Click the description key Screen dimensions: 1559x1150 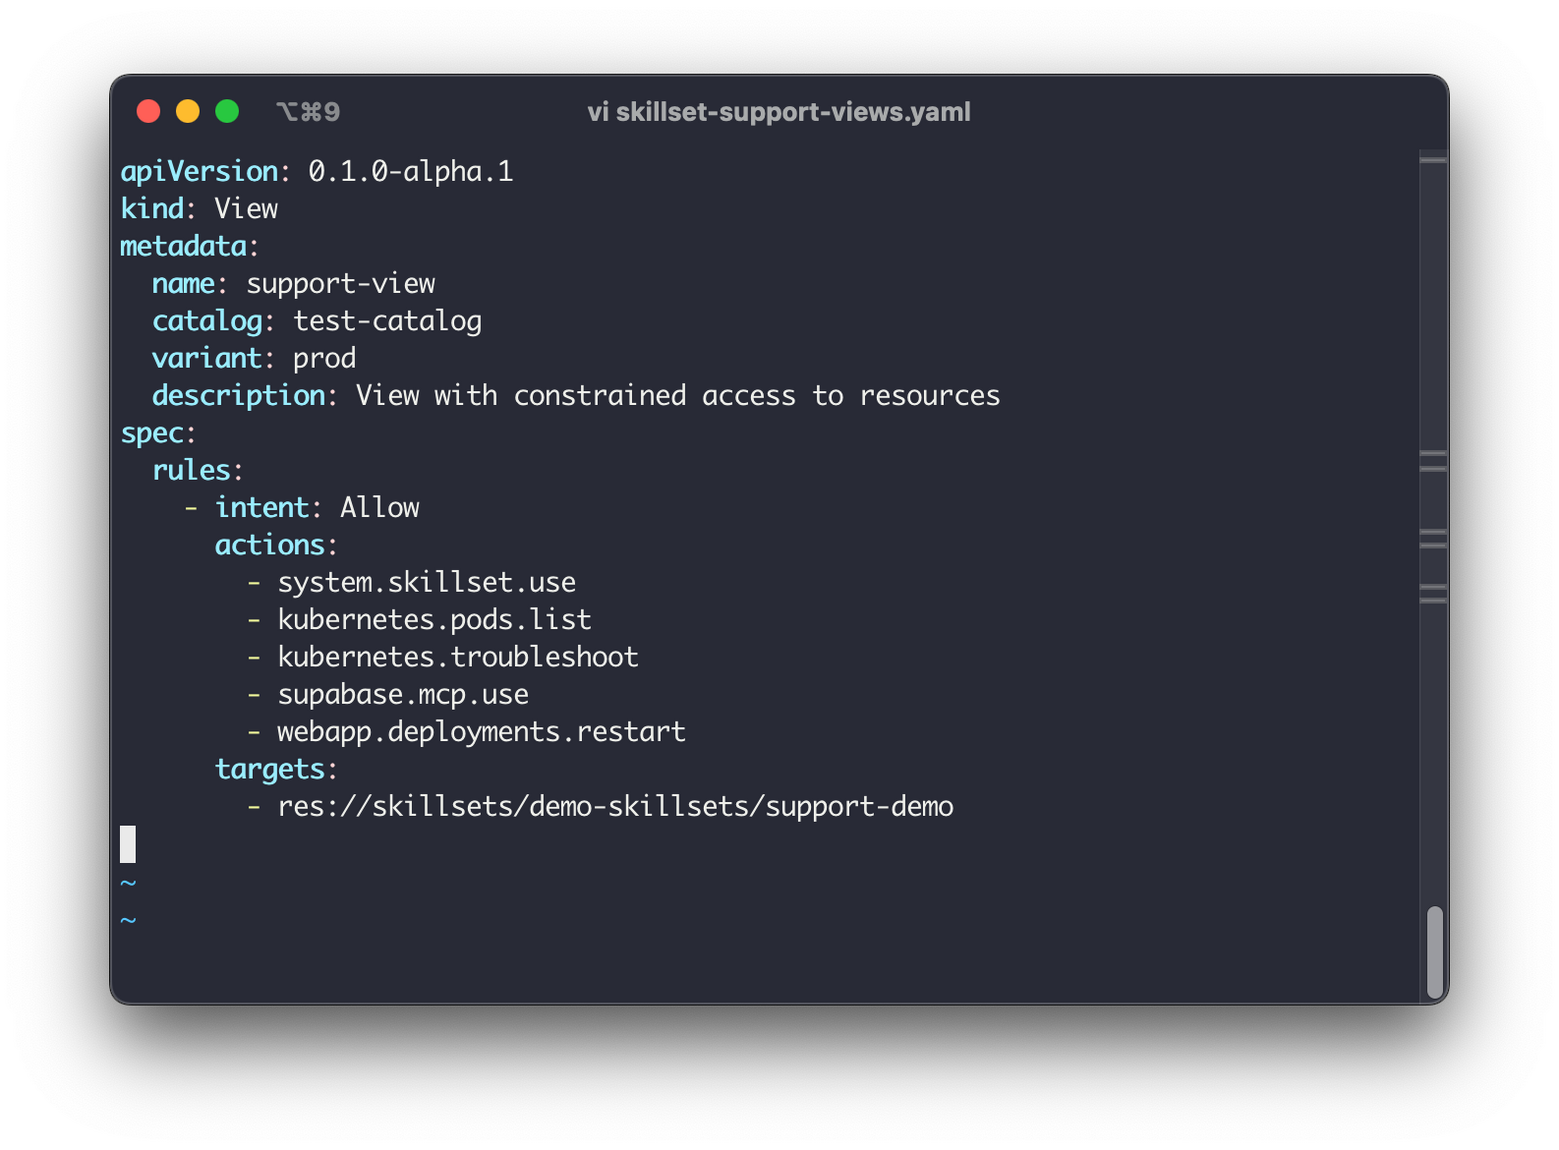238,396
